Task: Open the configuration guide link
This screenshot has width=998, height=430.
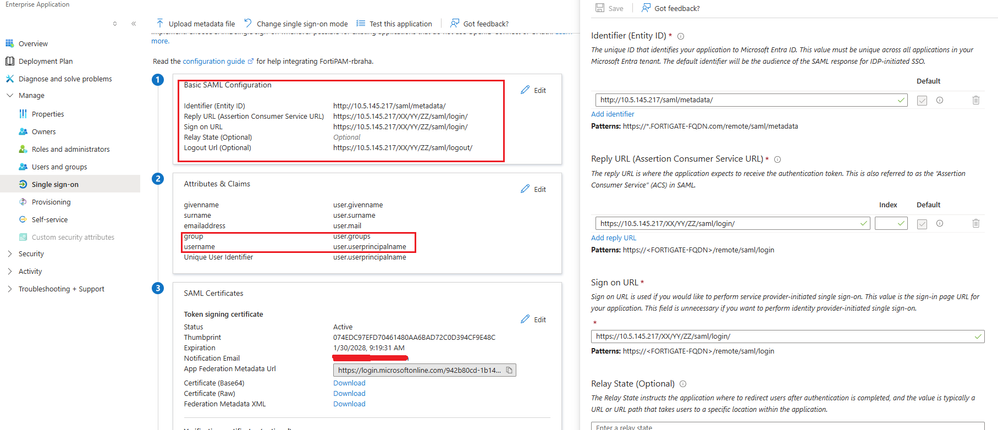Action: [218, 62]
